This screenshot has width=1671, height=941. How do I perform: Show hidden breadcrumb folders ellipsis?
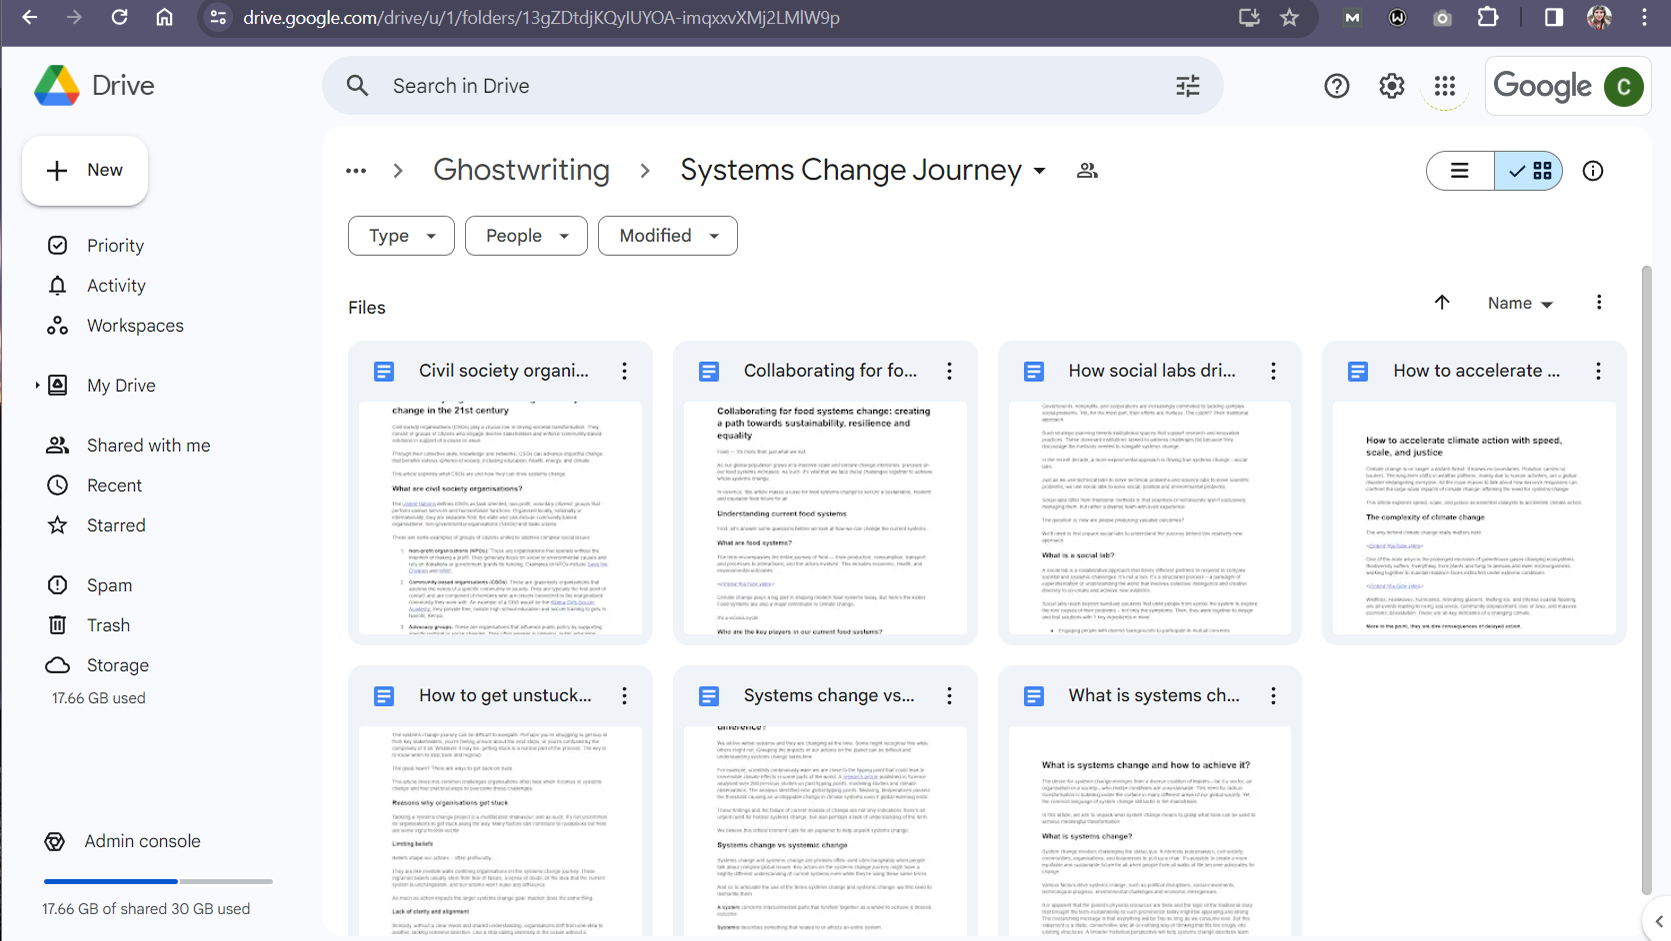point(356,171)
